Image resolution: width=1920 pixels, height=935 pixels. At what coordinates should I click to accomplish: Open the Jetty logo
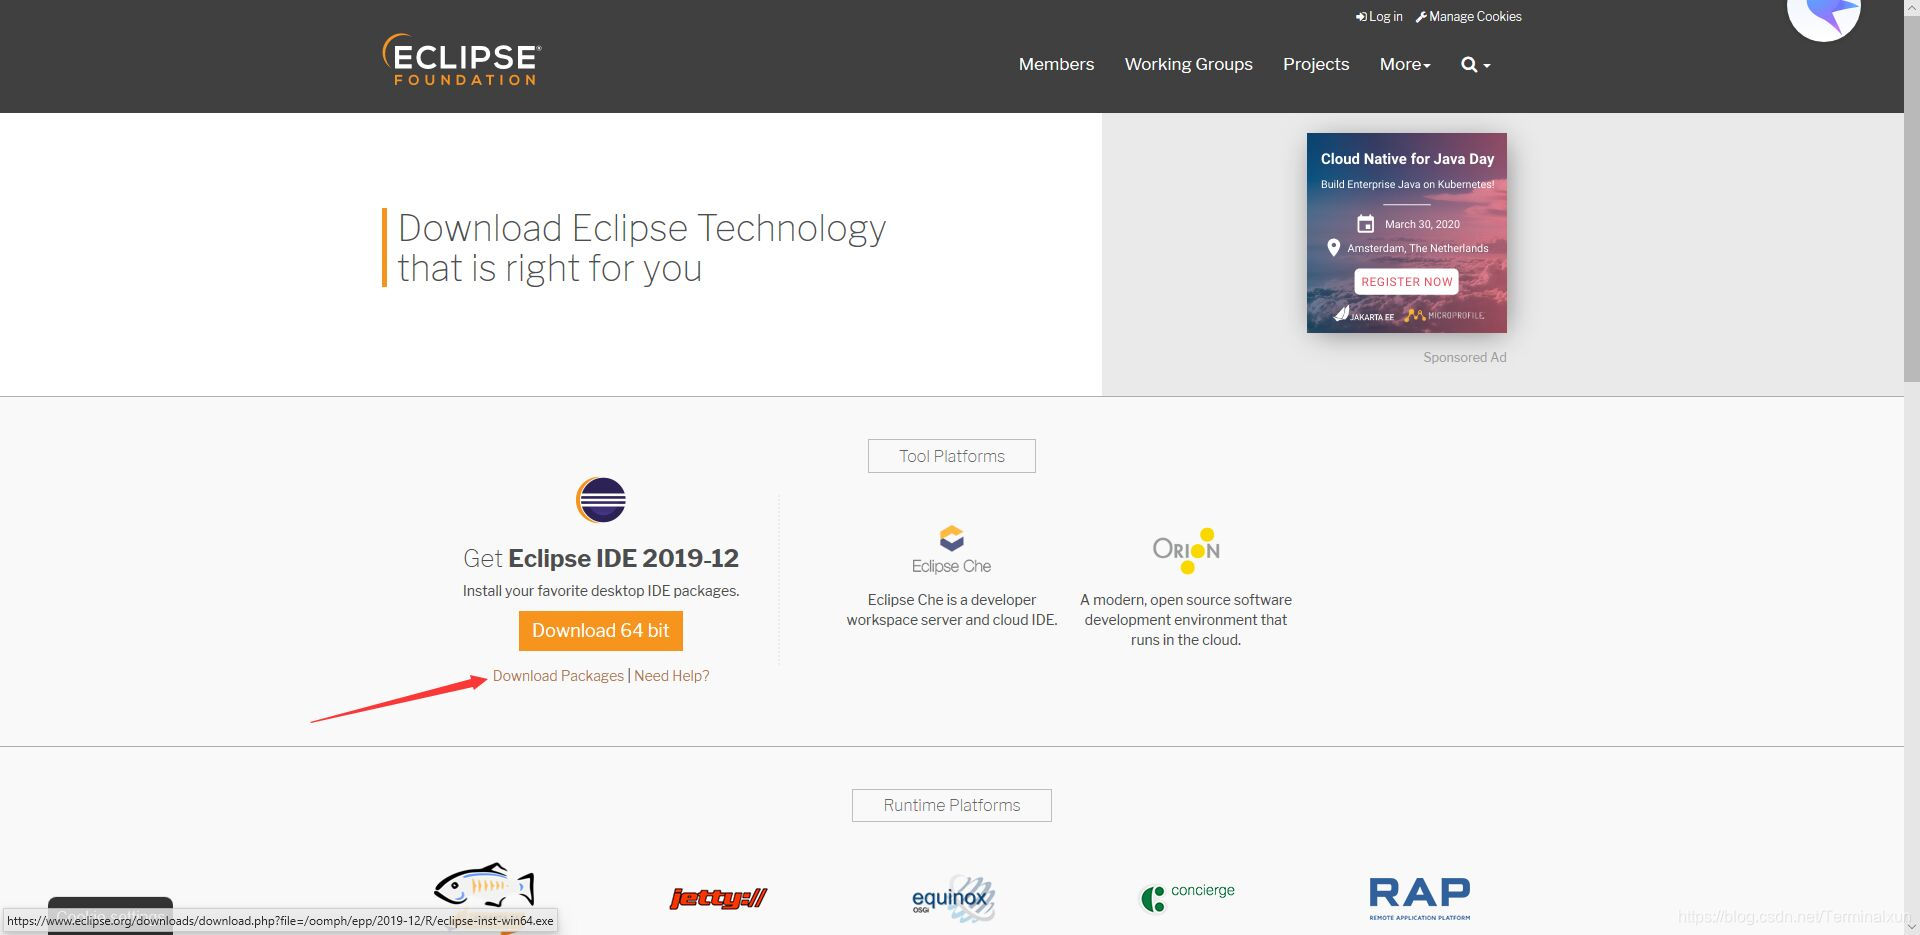pyautogui.click(x=718, y=898)
